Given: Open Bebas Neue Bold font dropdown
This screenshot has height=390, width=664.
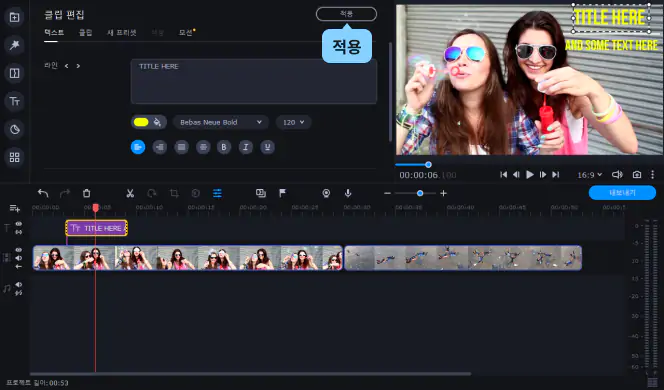Looking at the screenshot, I should tap(221, 122).
